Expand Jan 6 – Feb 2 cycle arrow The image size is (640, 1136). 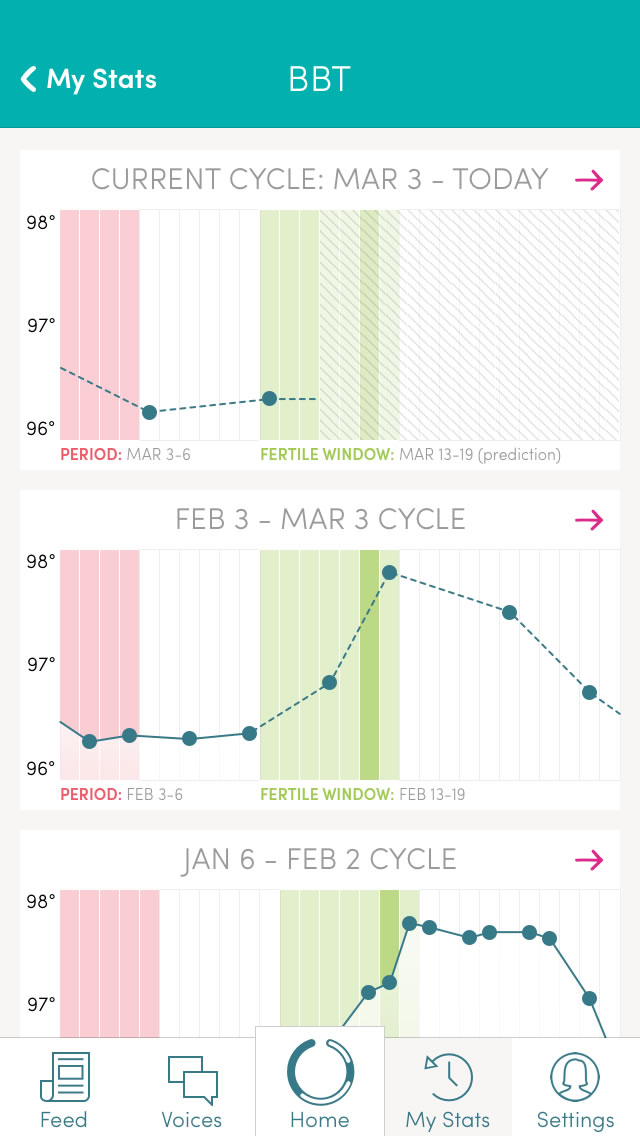tap(589, 860)
